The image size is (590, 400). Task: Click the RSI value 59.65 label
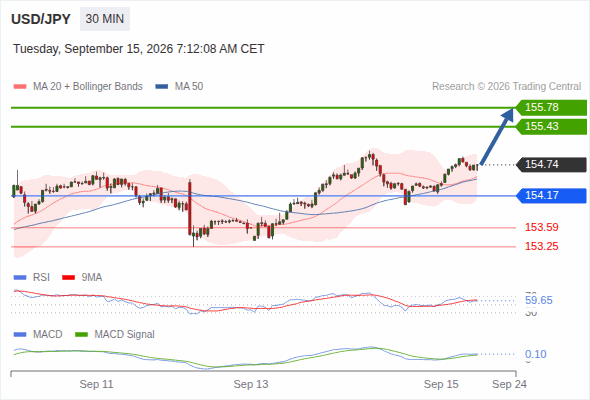538,300
